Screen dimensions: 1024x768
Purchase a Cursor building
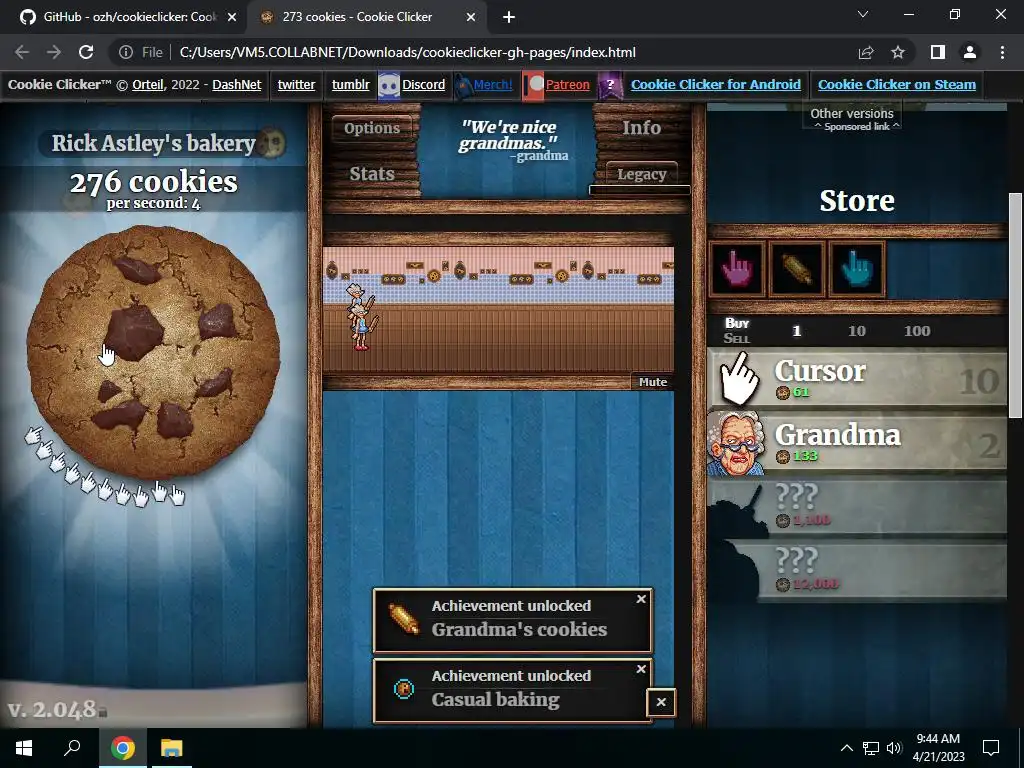[857, 379]
